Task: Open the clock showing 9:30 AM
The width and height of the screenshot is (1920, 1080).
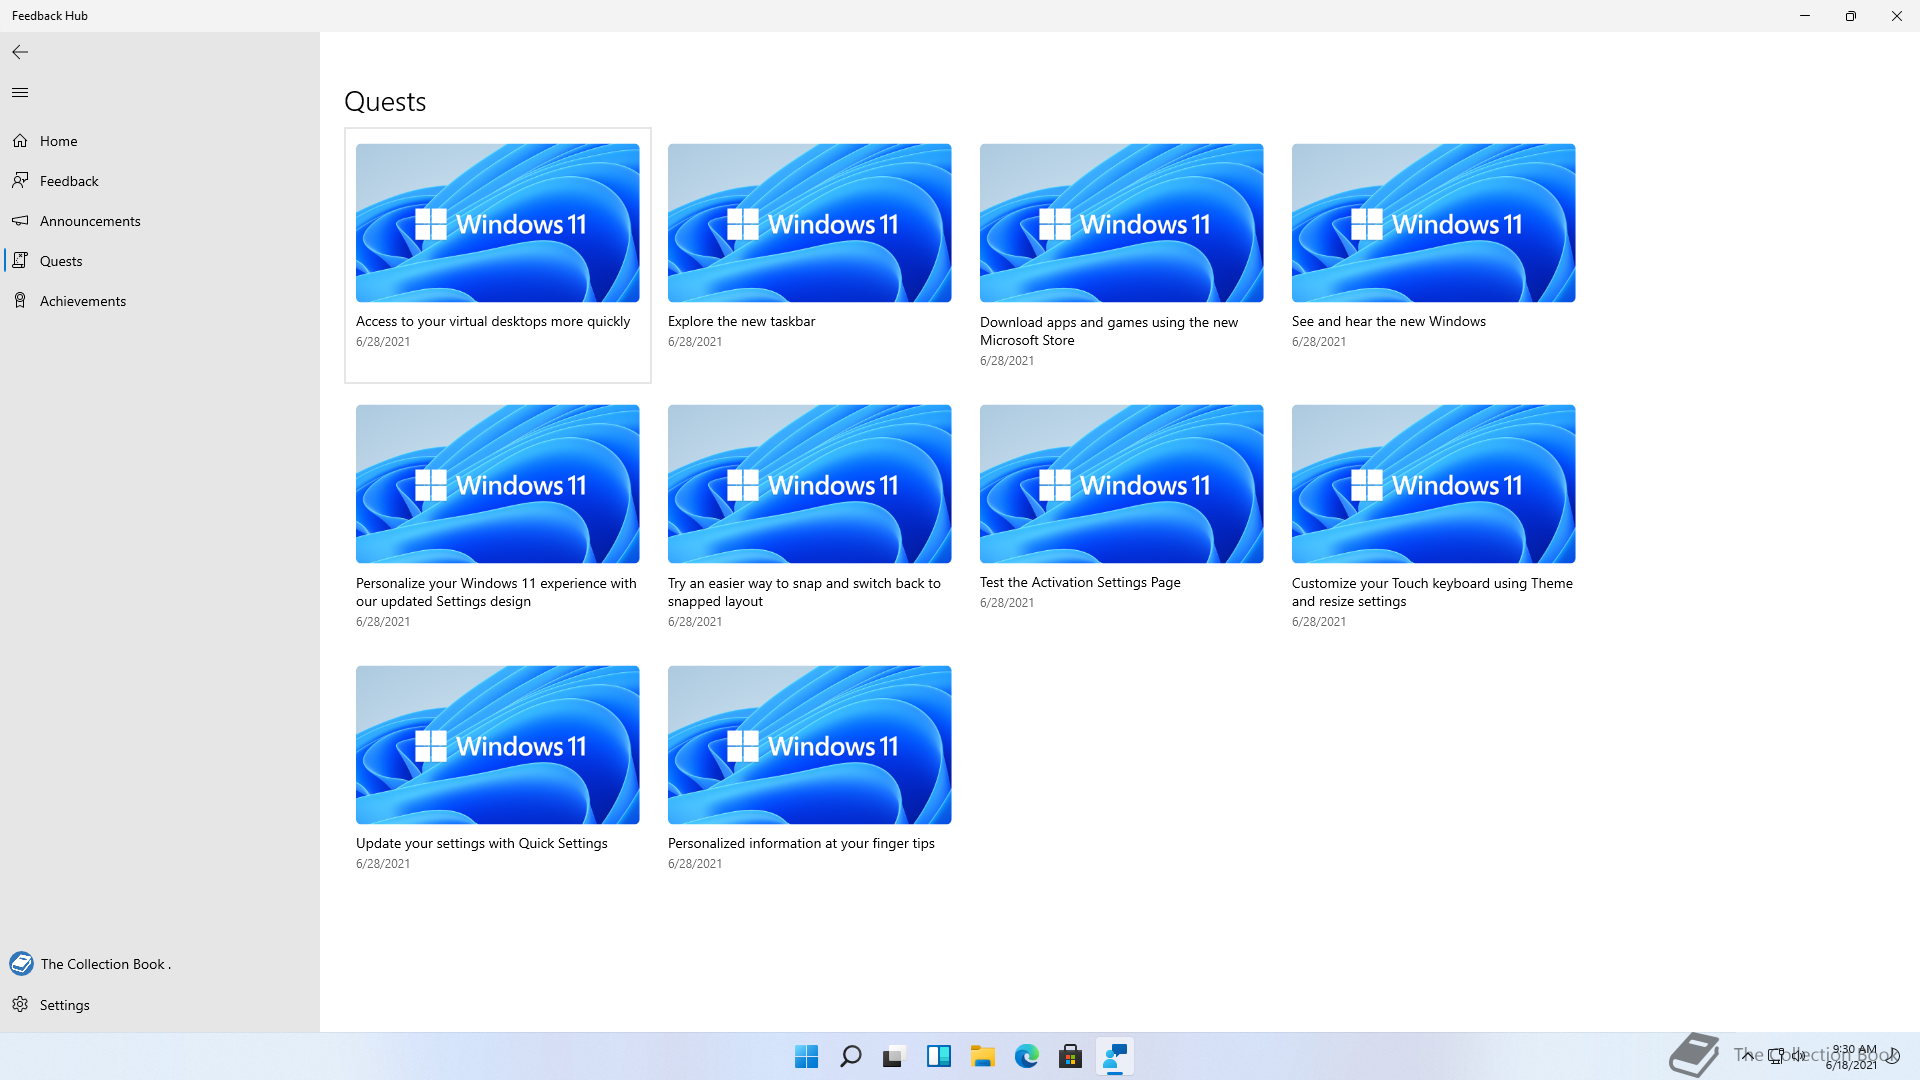Action: (1852, 1057)
